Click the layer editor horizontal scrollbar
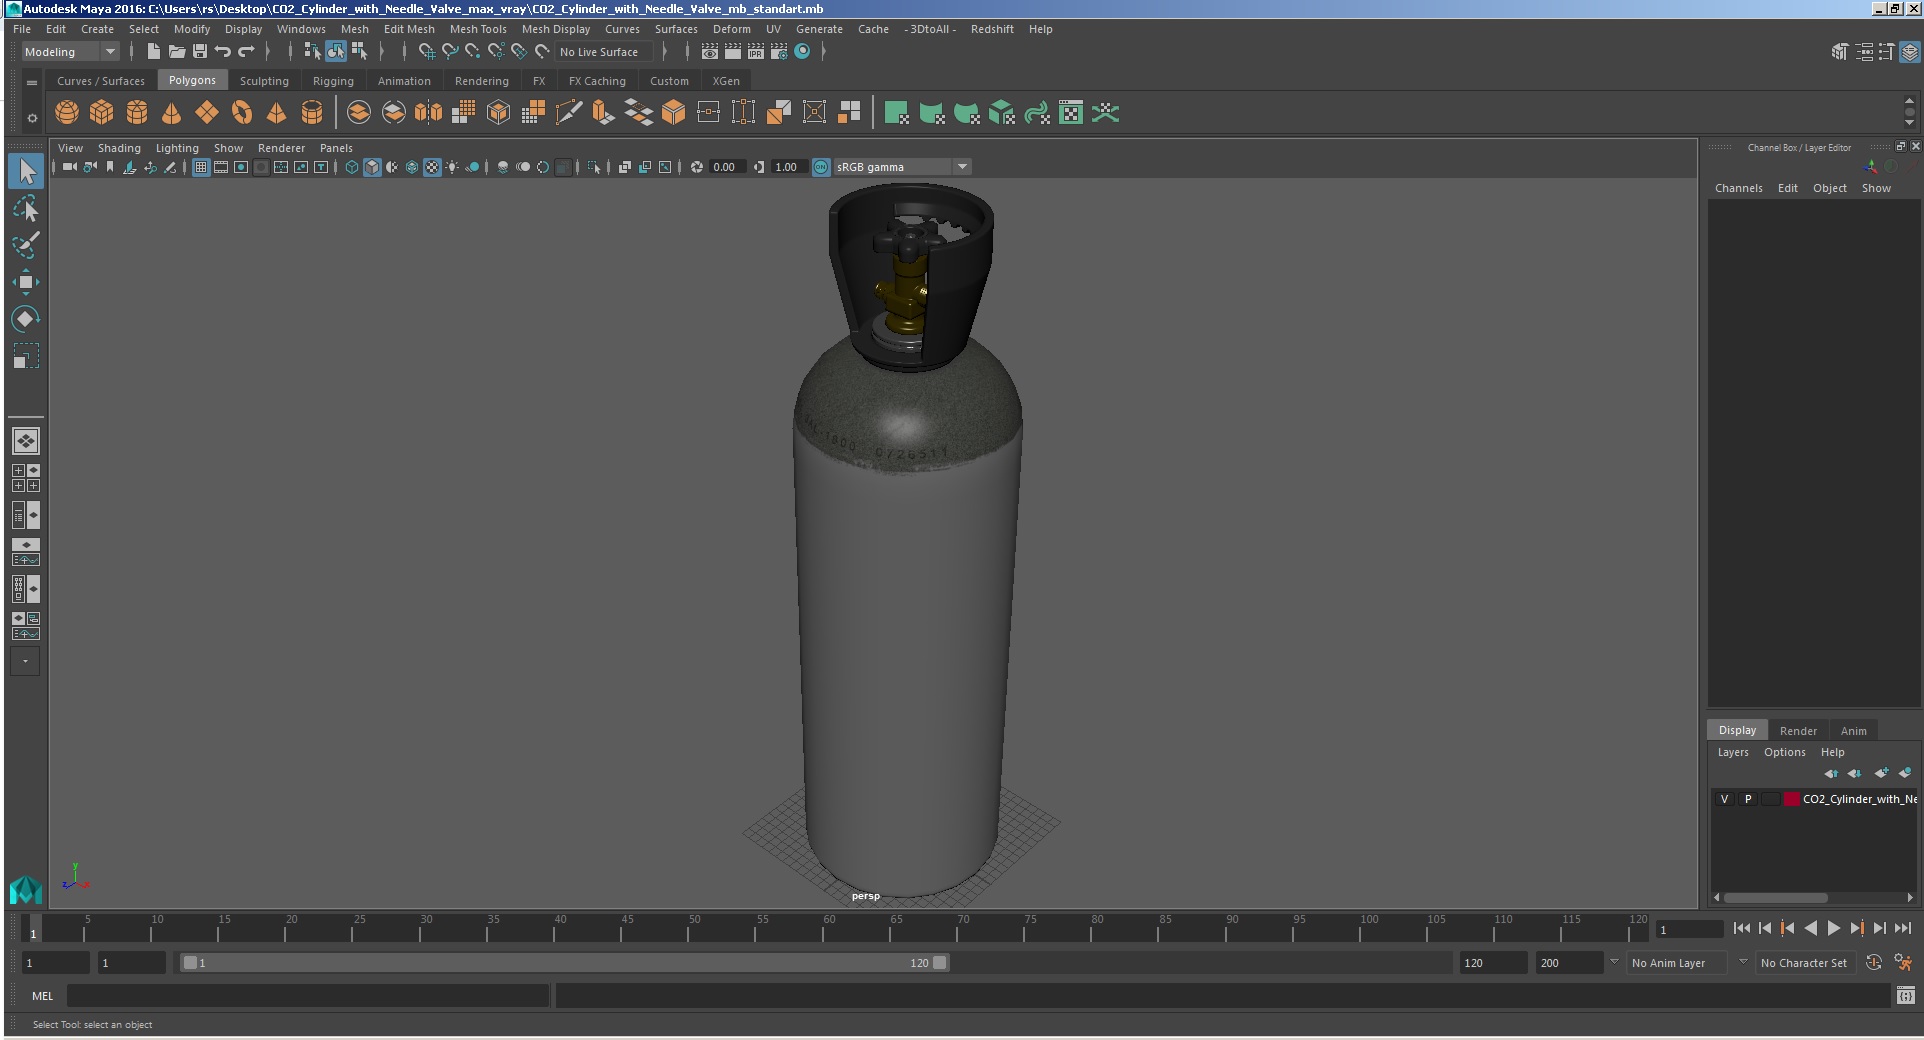1924x1040 pixels. 1776,897
